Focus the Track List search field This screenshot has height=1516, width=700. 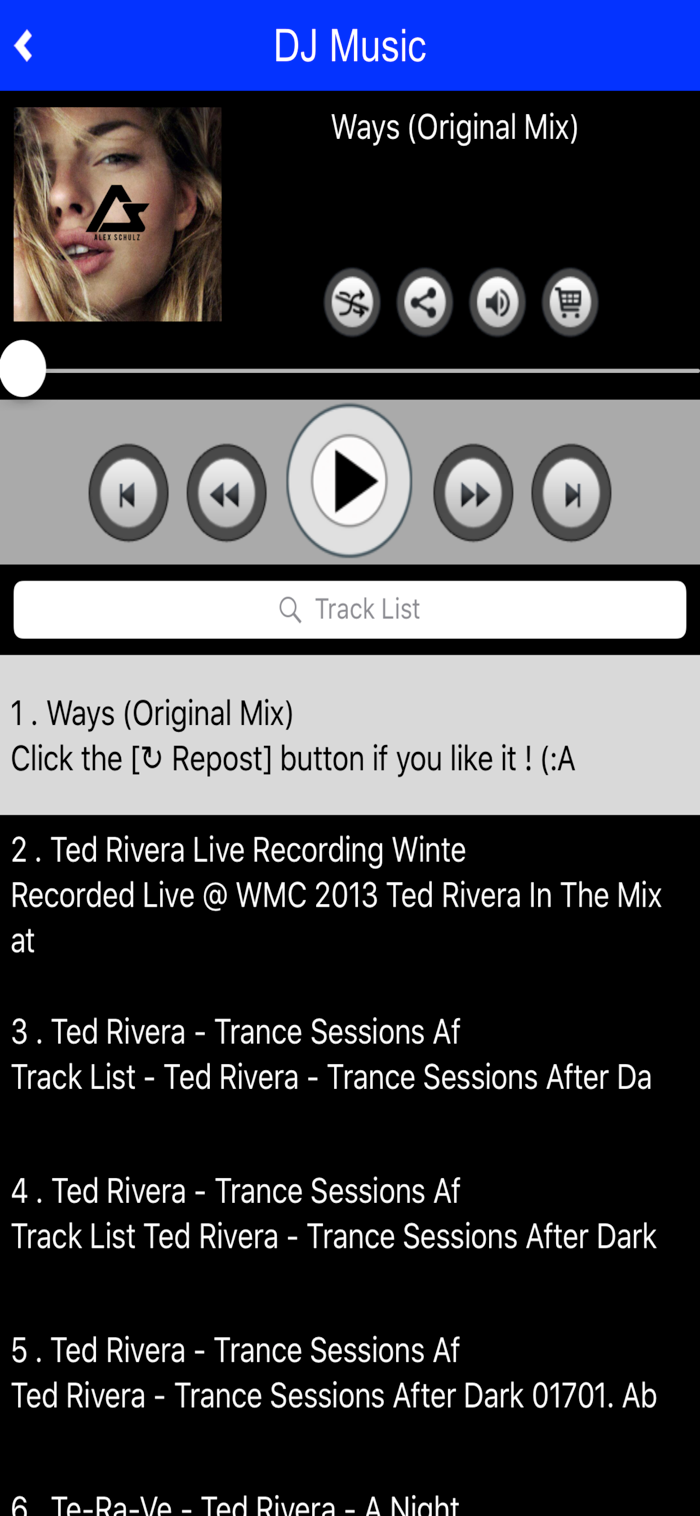(350, 609)
